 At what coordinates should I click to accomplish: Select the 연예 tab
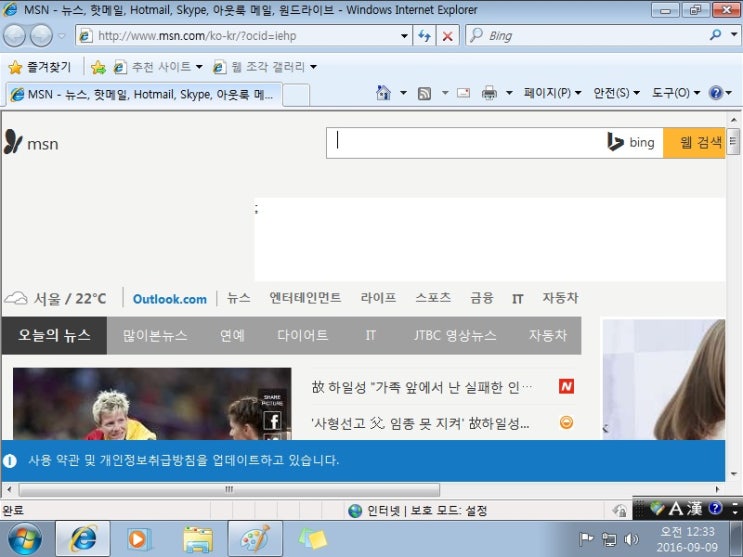click(232, 336)
